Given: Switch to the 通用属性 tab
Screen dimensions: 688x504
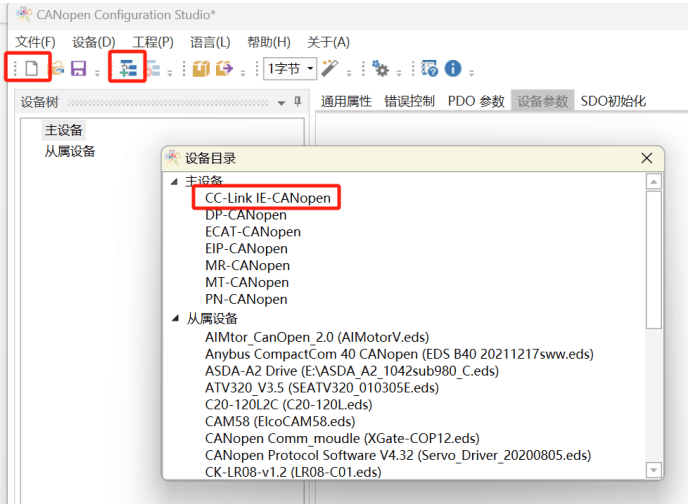Looking at the screenshot, I should tap(346, 101).
